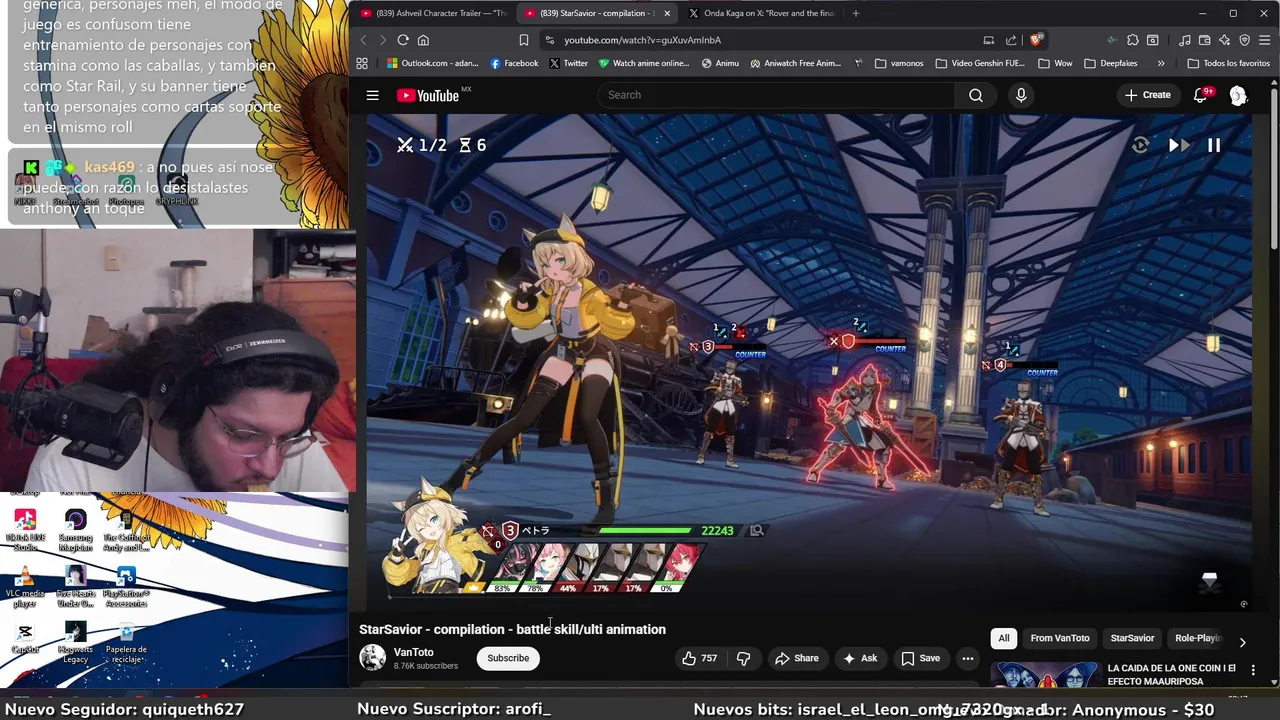The image size is (1280, 720).
Task: Select the From VanToto filter chip
Action: (x=1060, y=638)
